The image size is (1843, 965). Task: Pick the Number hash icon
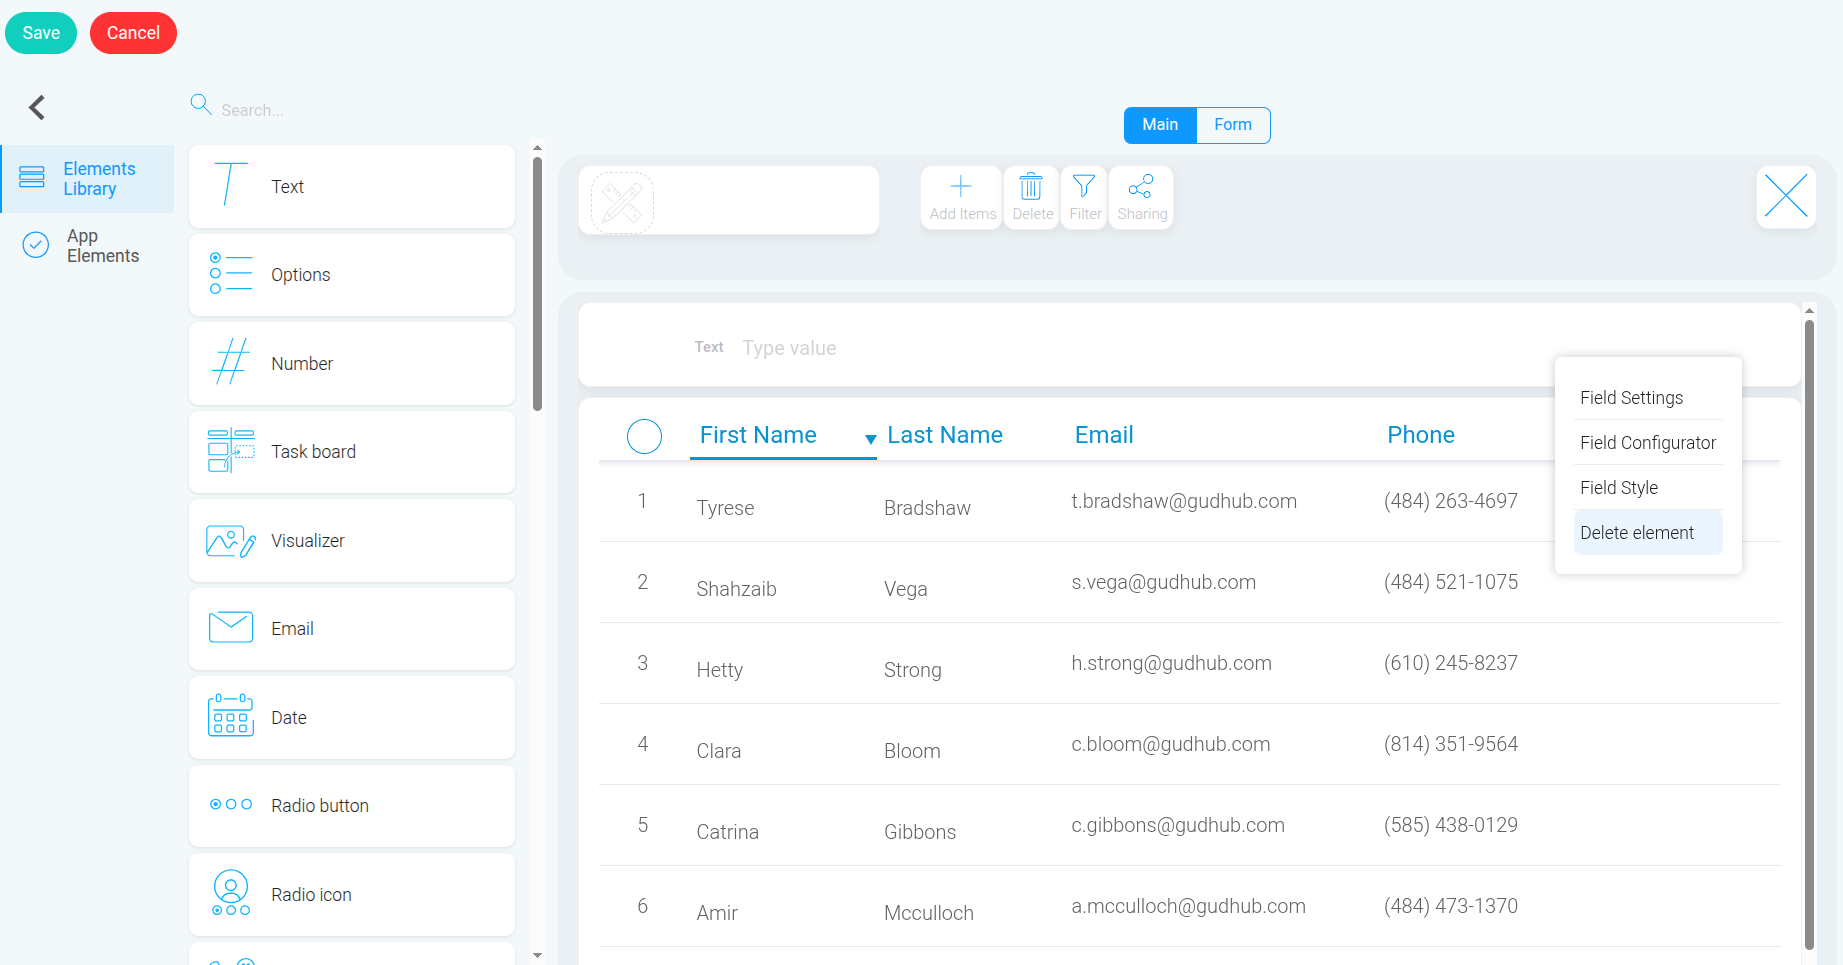(231, 362)
